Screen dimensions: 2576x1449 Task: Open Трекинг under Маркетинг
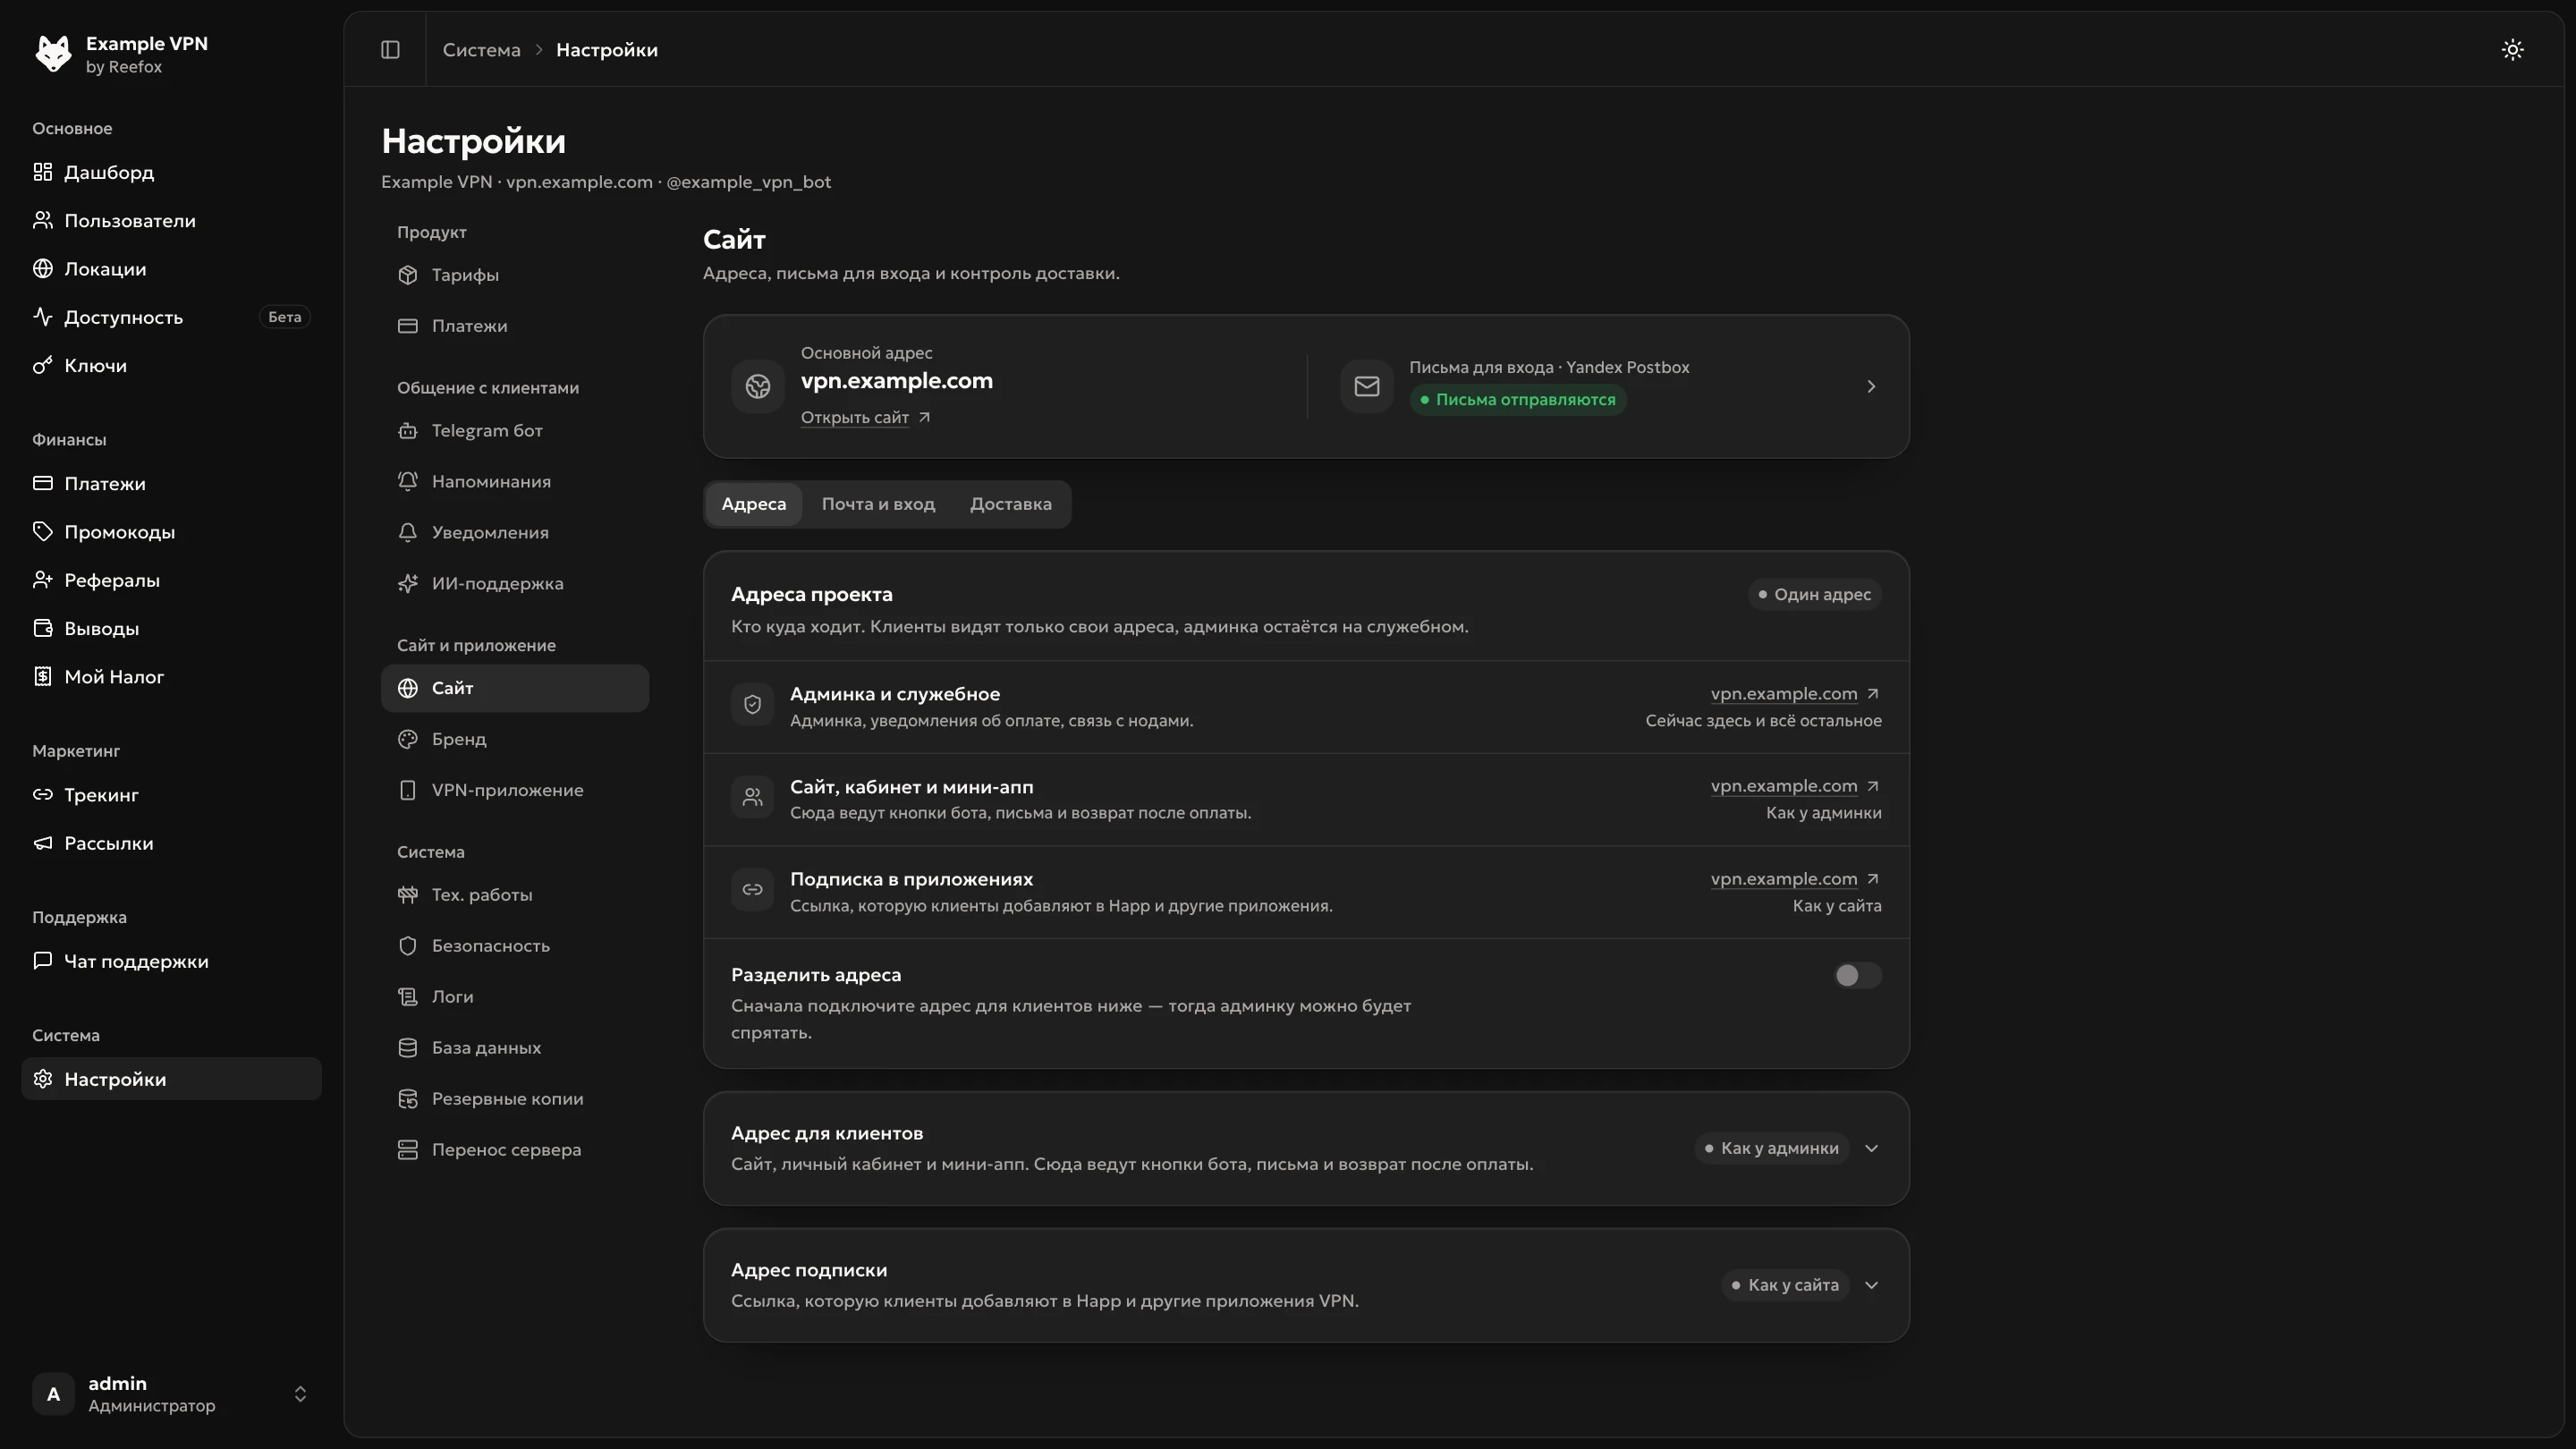[x=171, y=795]
